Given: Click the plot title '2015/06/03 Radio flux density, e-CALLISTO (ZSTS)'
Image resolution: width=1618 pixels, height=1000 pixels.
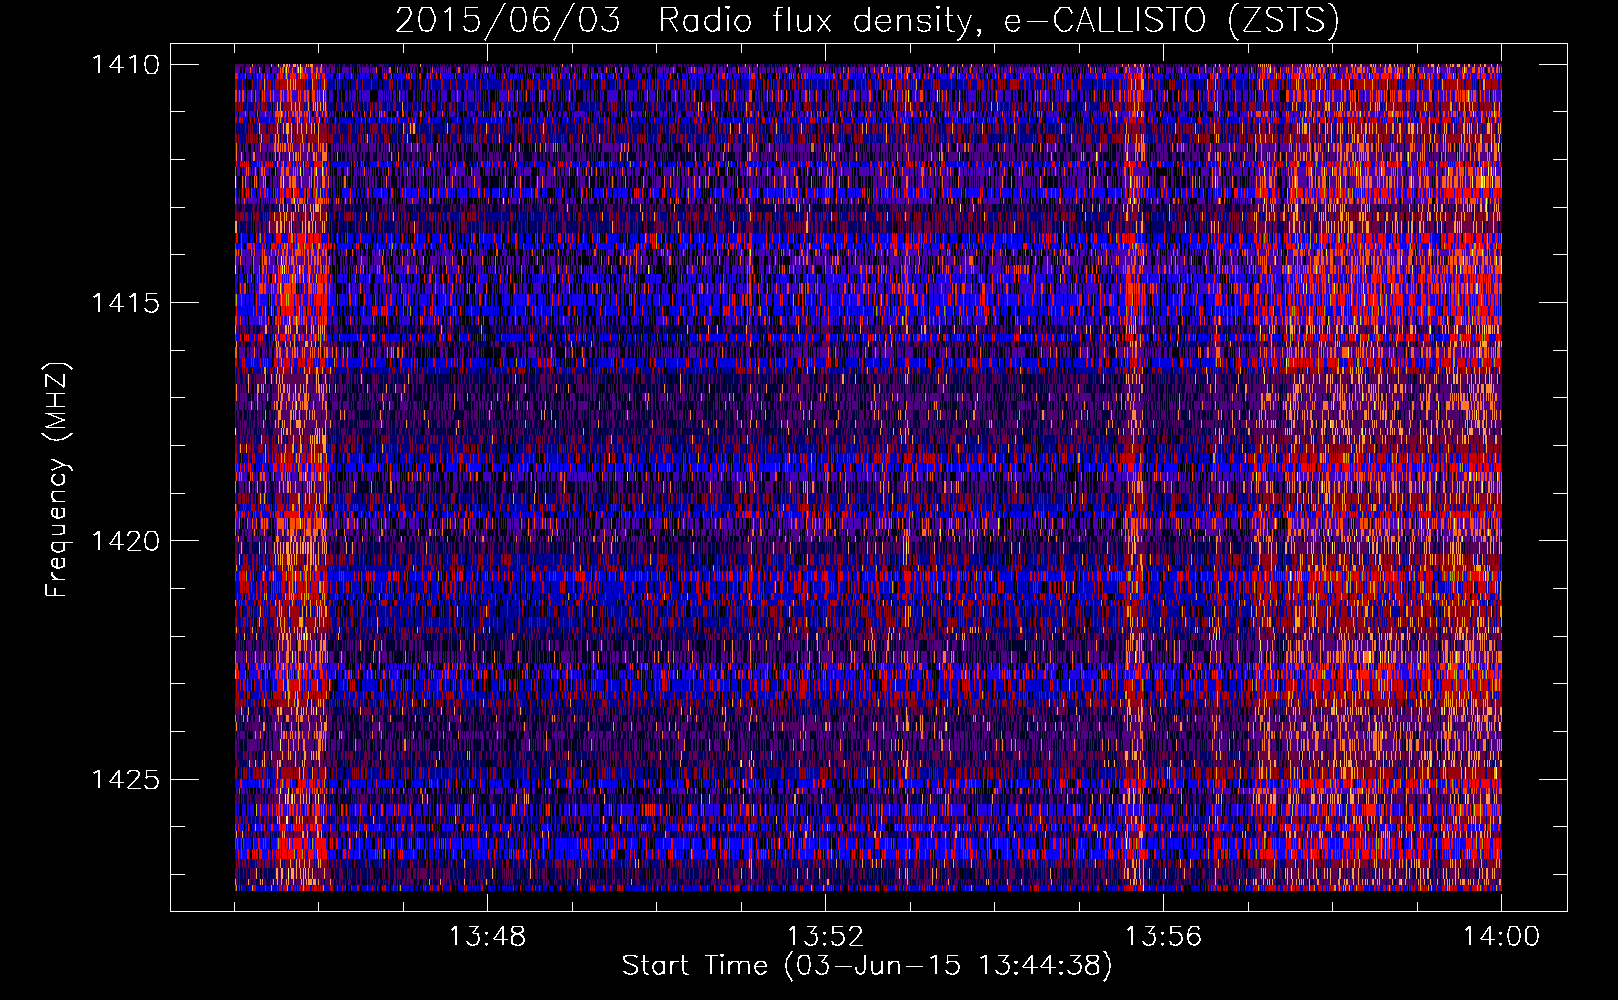Looking at the screenshot, I should point(867,21).
